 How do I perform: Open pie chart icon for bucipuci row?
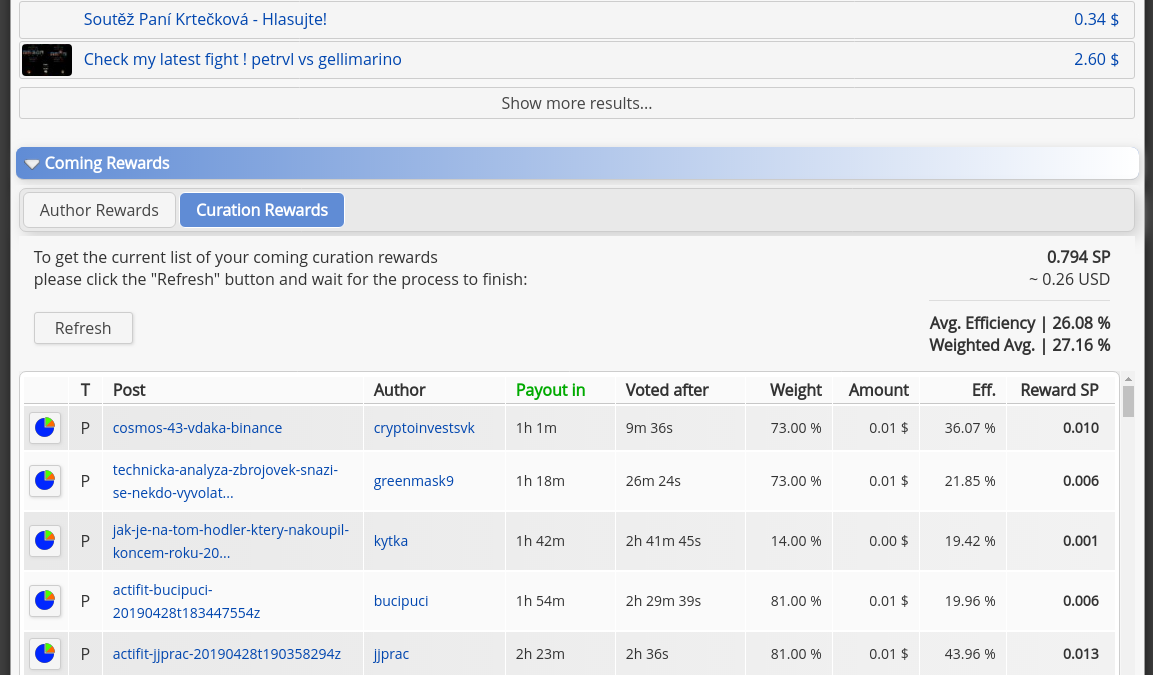coord(45,601)
